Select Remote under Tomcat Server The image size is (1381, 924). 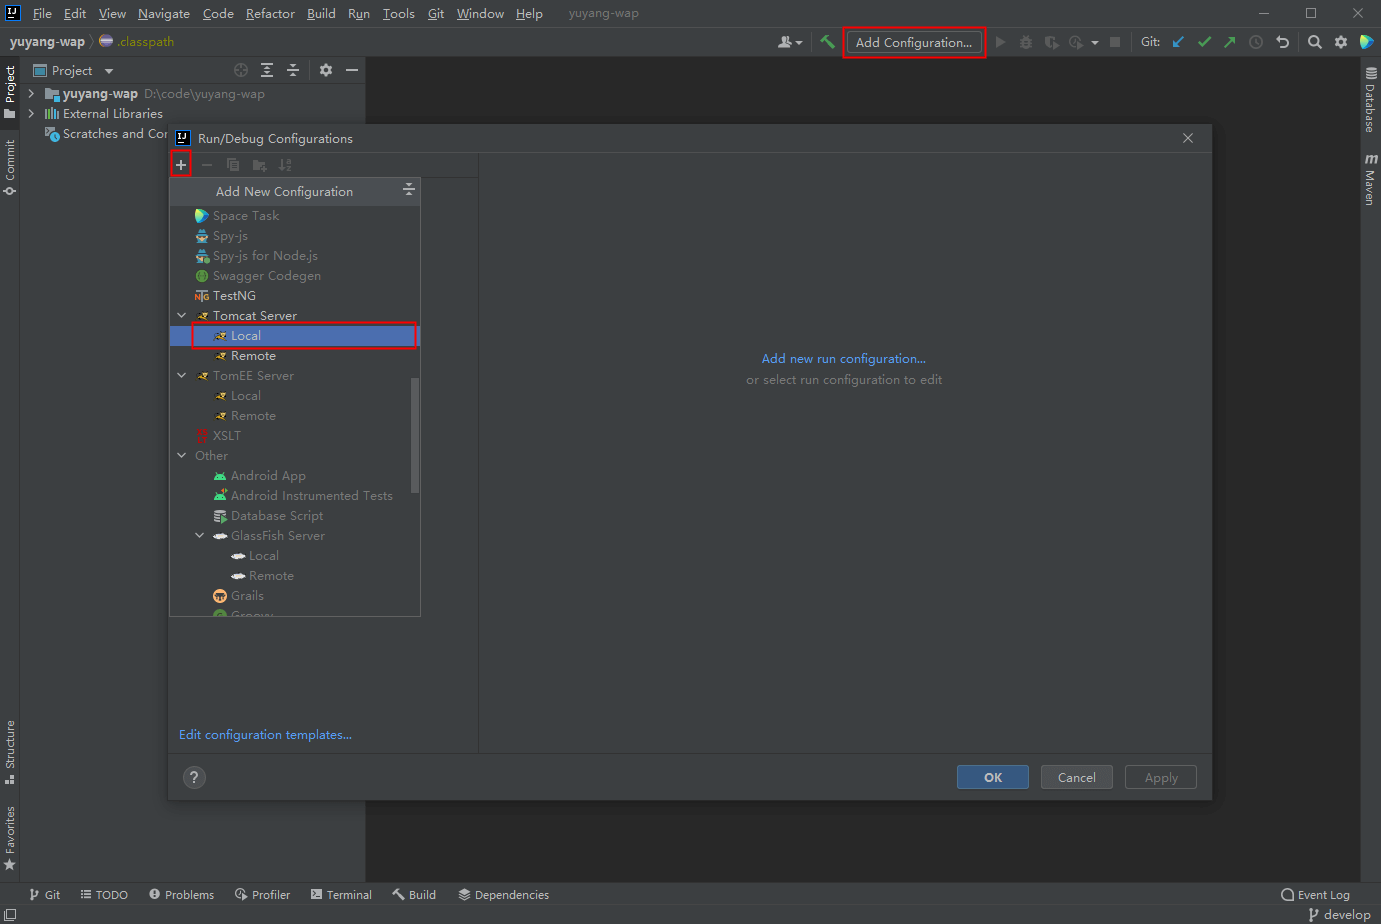coord(295,356)
